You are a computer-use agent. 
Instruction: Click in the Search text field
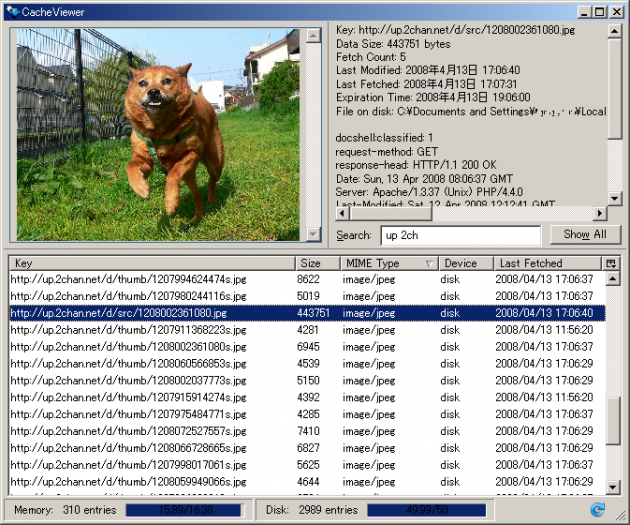(x=460, y=235)
